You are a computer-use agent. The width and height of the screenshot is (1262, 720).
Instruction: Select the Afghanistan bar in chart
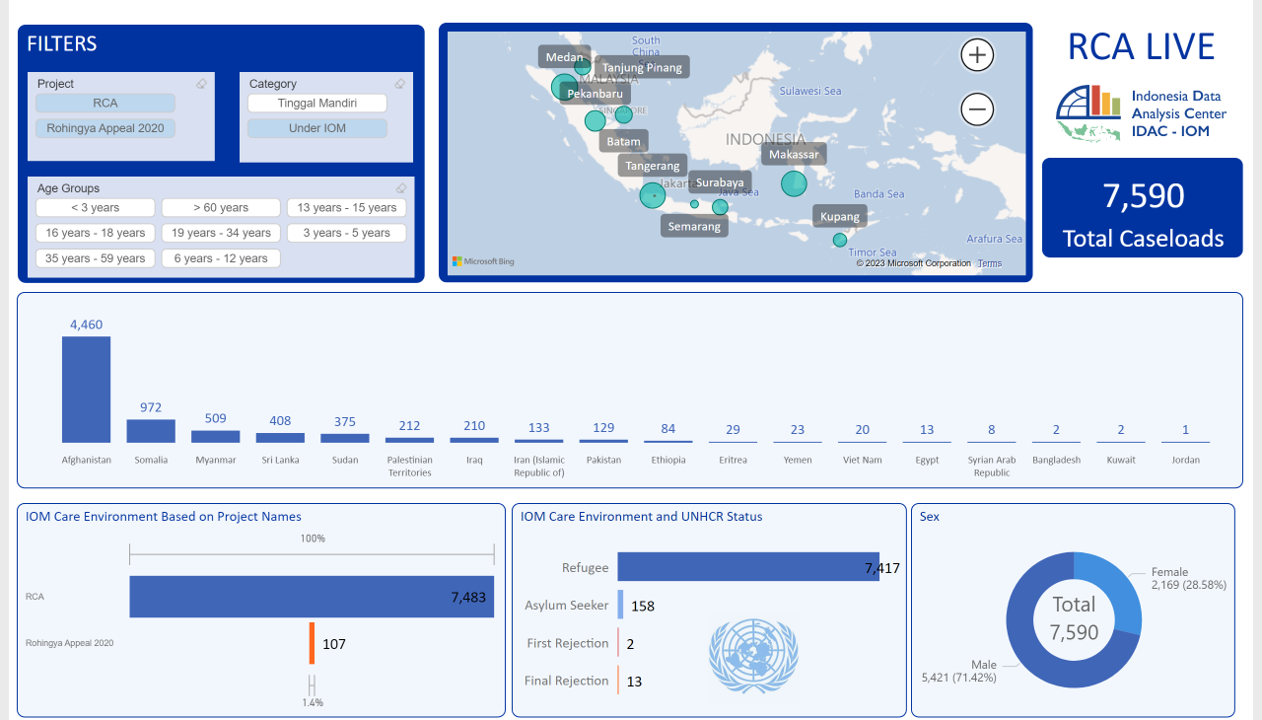point(86,389)
